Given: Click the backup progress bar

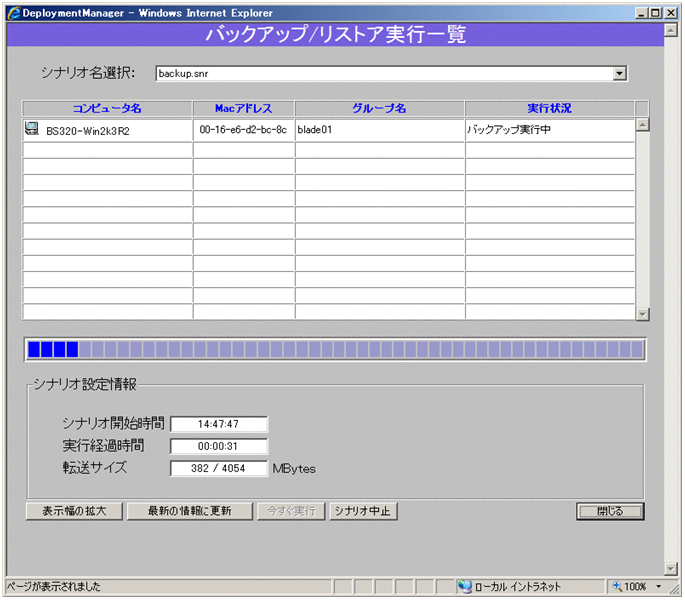Looking at the screenshot, I should click(335, 349).
